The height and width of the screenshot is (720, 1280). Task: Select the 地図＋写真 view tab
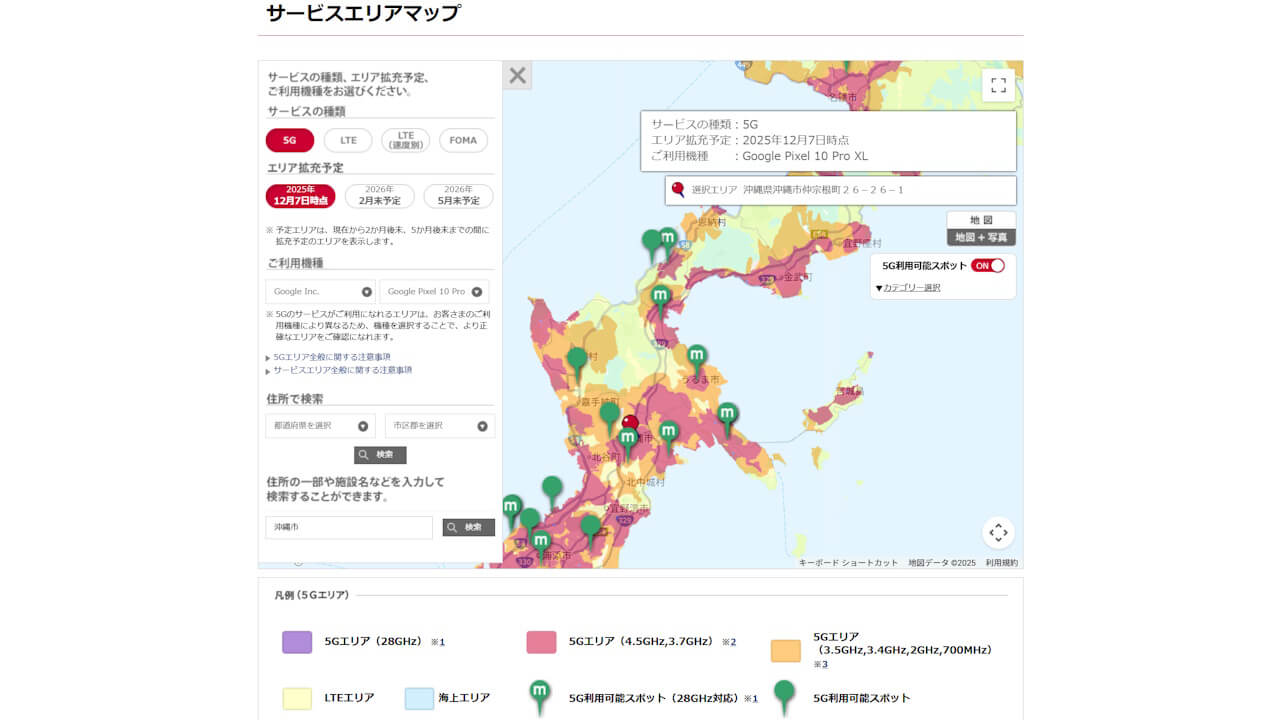pos(981,237)
